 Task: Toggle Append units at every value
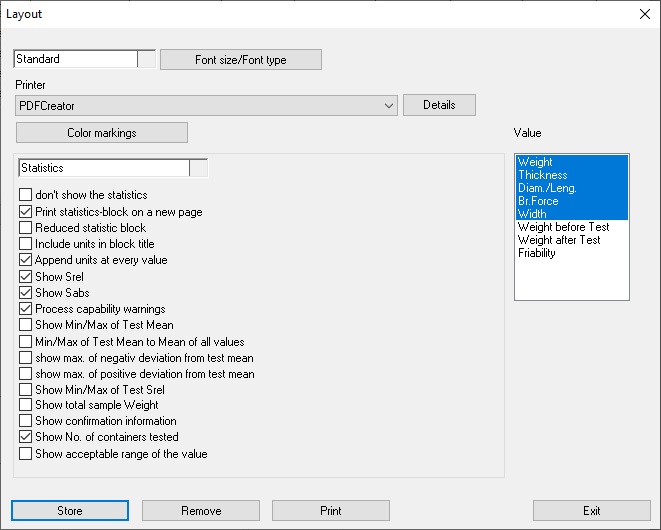click(26, 260)
